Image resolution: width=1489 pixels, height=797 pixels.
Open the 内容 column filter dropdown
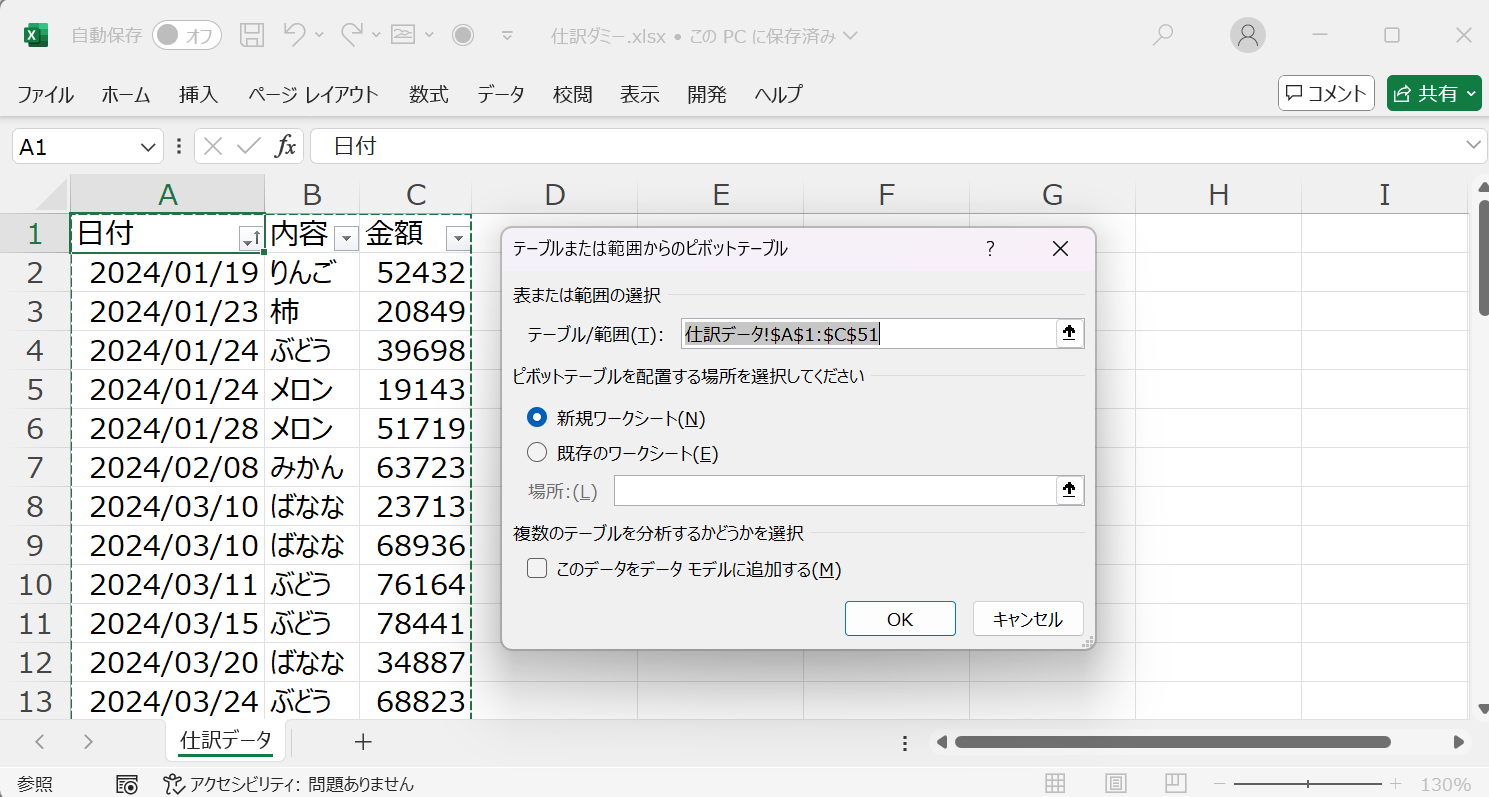pyautogui.click(x=345, y=237)
